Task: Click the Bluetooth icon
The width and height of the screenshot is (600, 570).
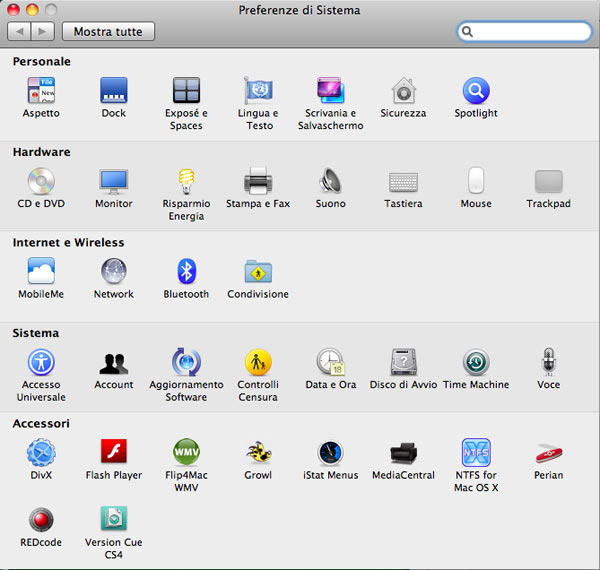Action: pos(186,272)
